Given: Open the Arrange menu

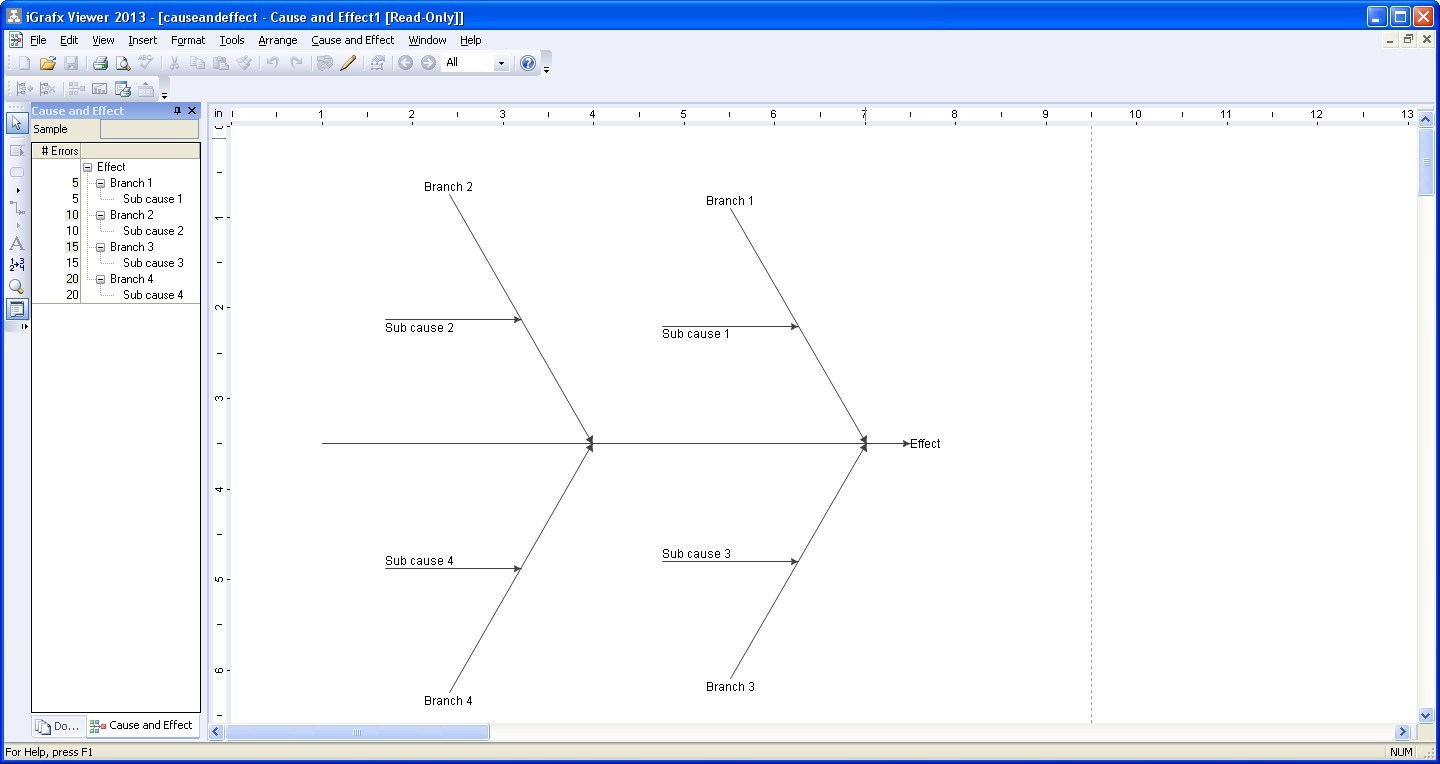Looking at the screenshot, I should pos(277,40).
